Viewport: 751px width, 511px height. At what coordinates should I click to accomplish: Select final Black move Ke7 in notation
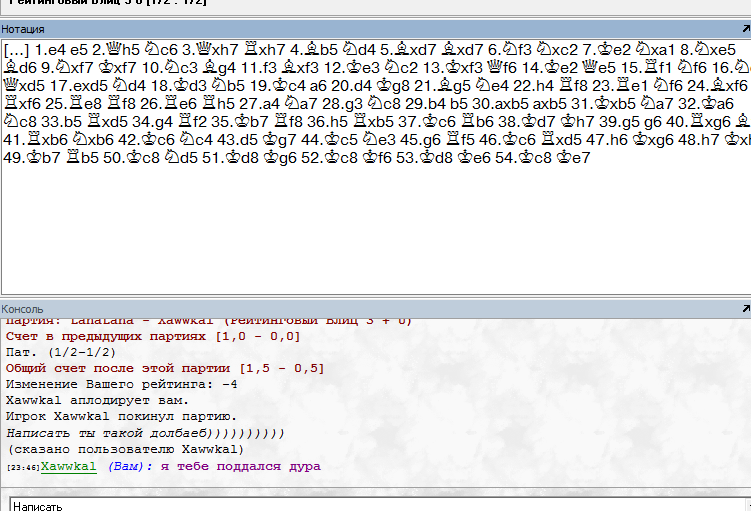pos(573,158)
